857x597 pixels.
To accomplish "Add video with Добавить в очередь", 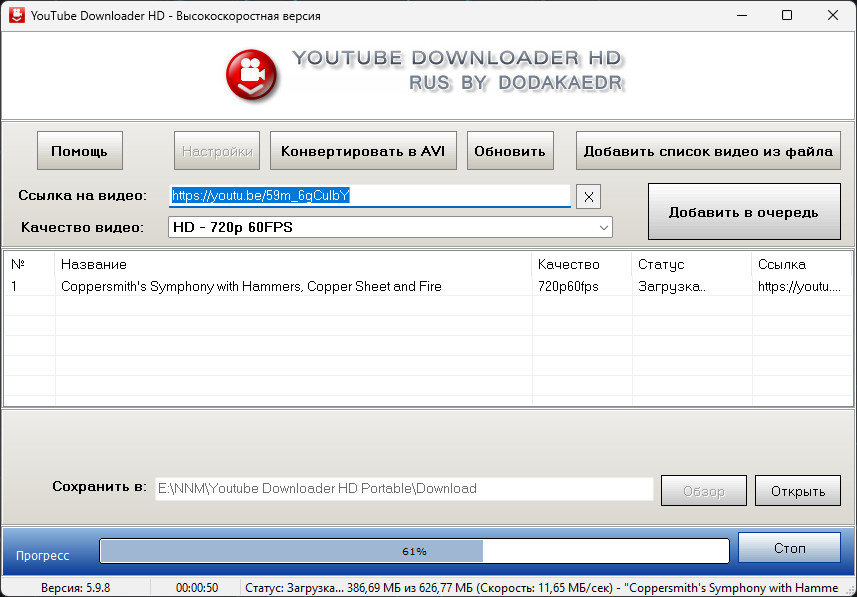I will pos(744,212).
